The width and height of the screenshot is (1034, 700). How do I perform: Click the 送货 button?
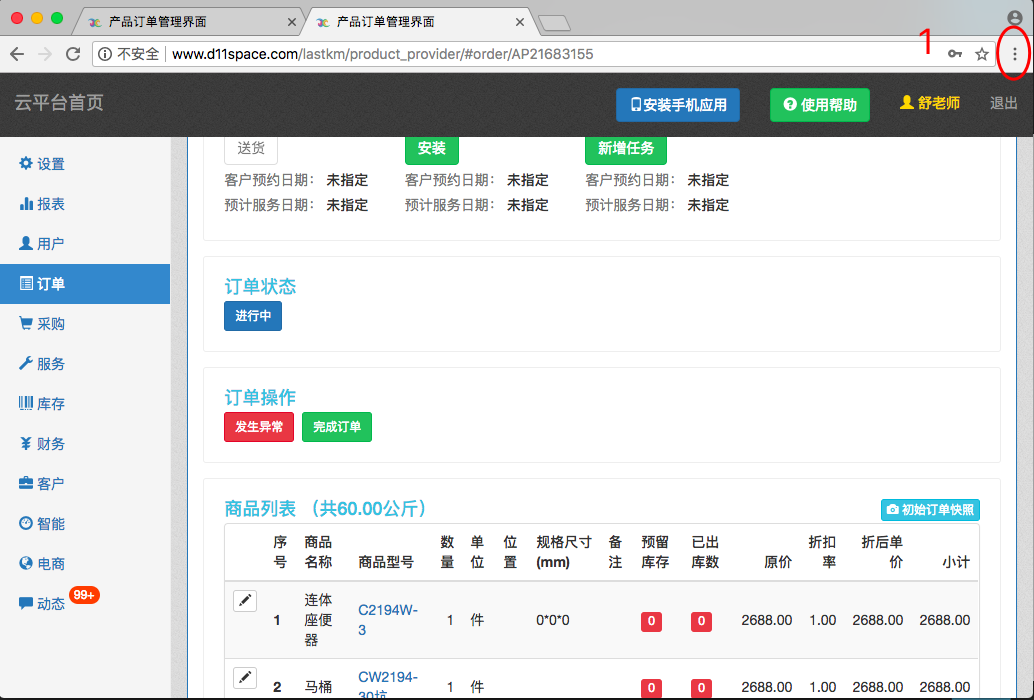click(x=251, y=148)
